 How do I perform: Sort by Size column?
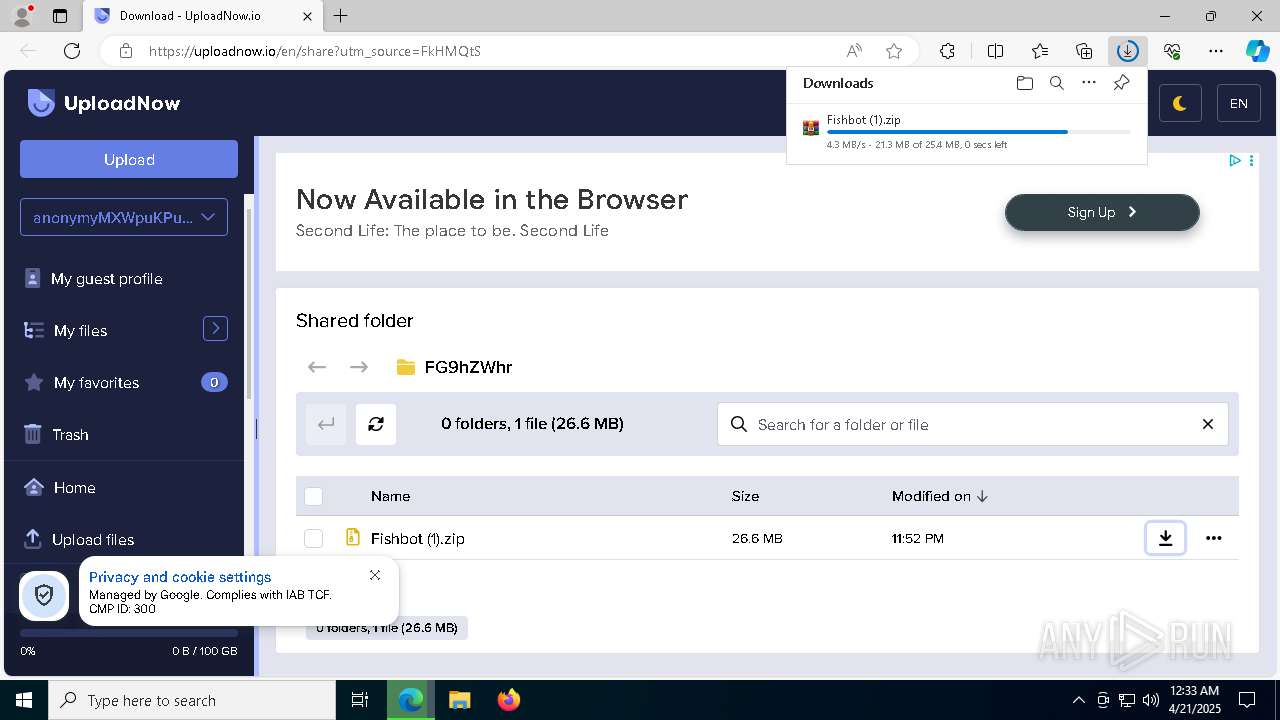pyautogui.click(x=745, y=496)
